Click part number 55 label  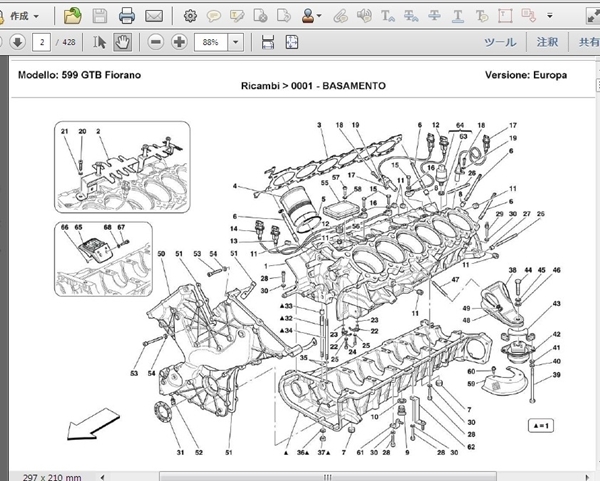click(324, 183)
